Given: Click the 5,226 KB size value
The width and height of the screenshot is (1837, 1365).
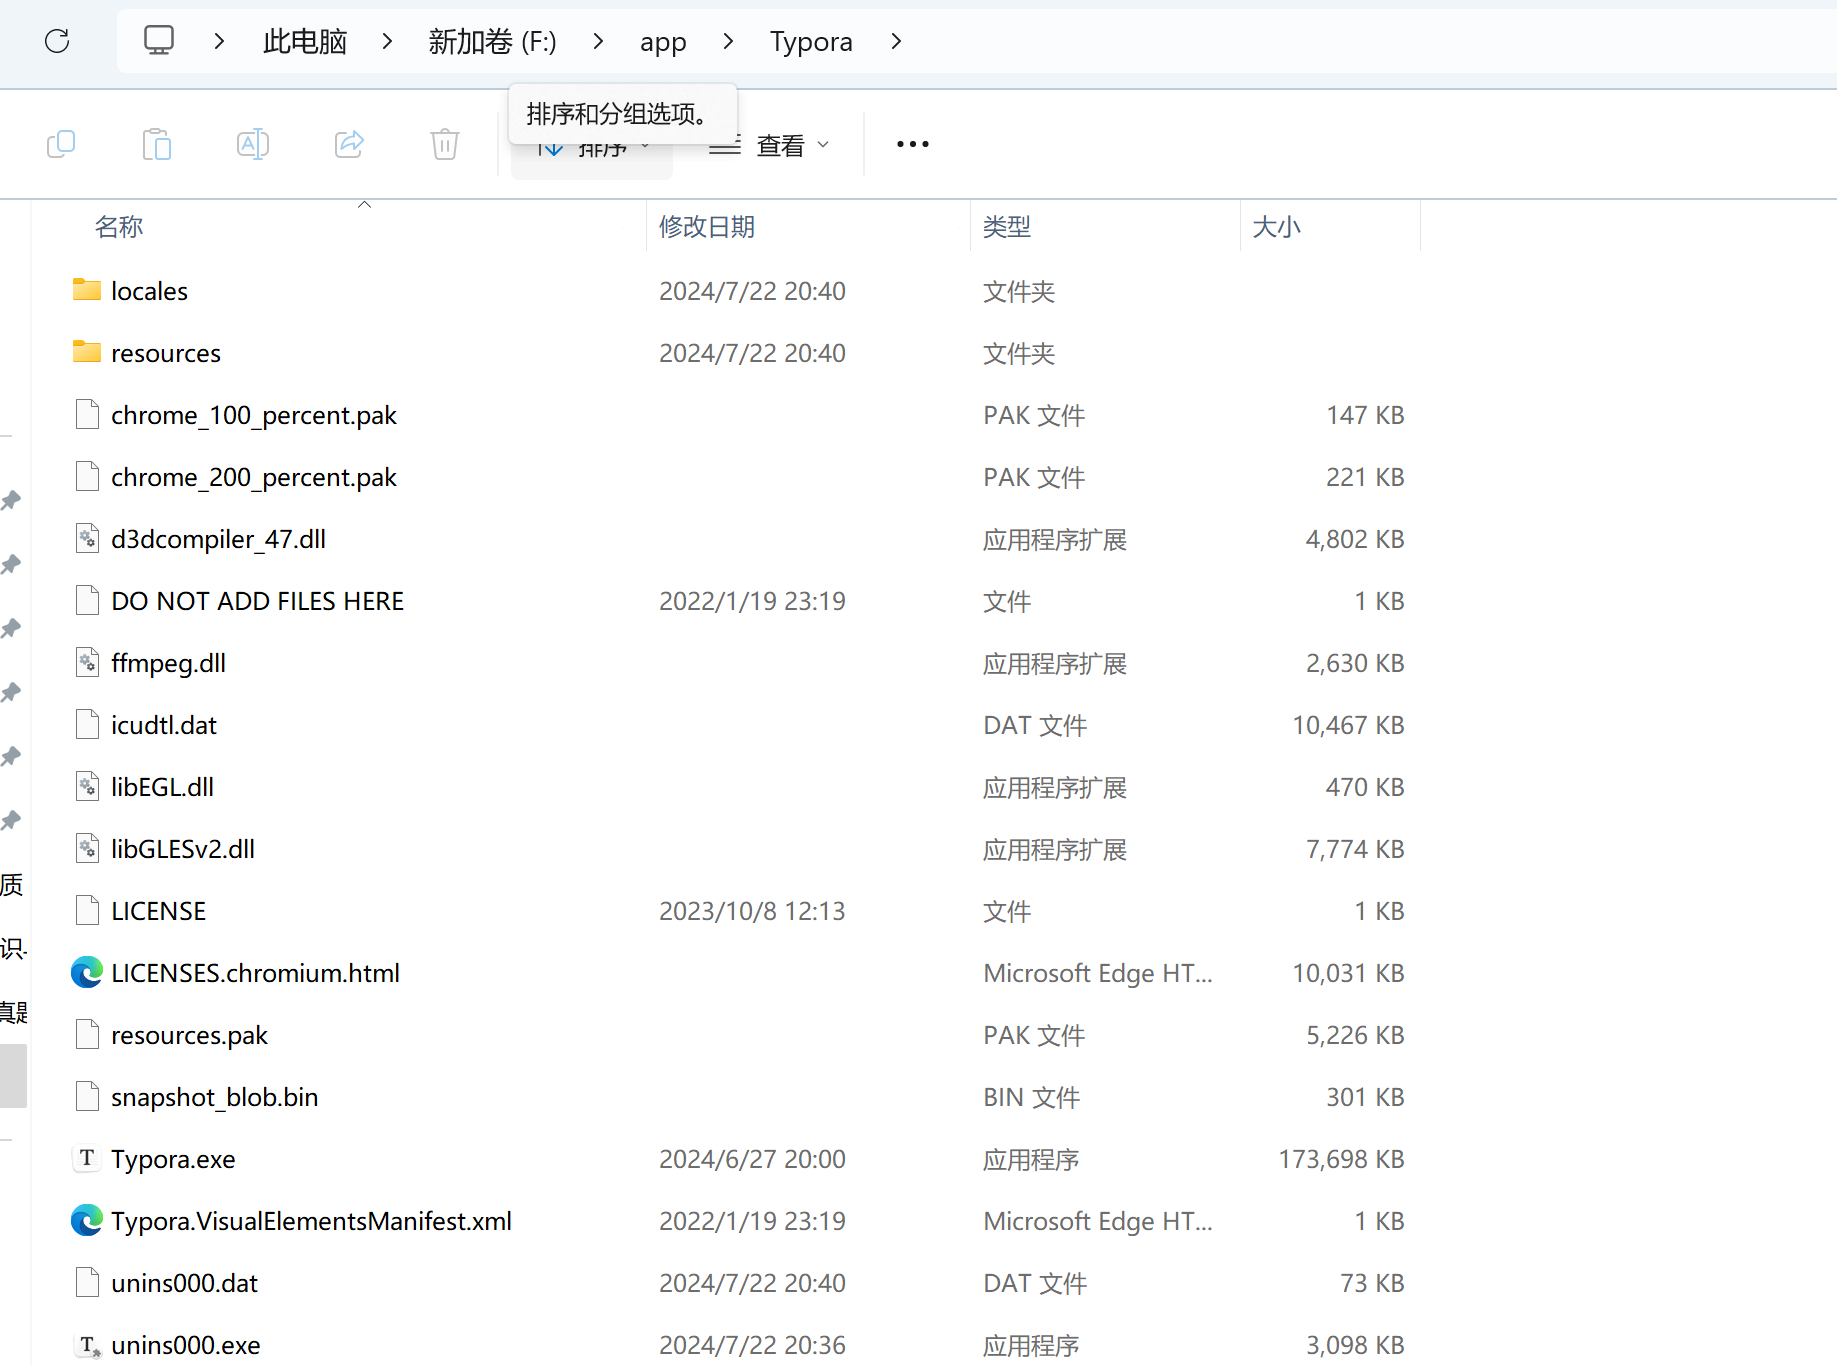Looking at the screenshot, I should tap(1355, 1035).
